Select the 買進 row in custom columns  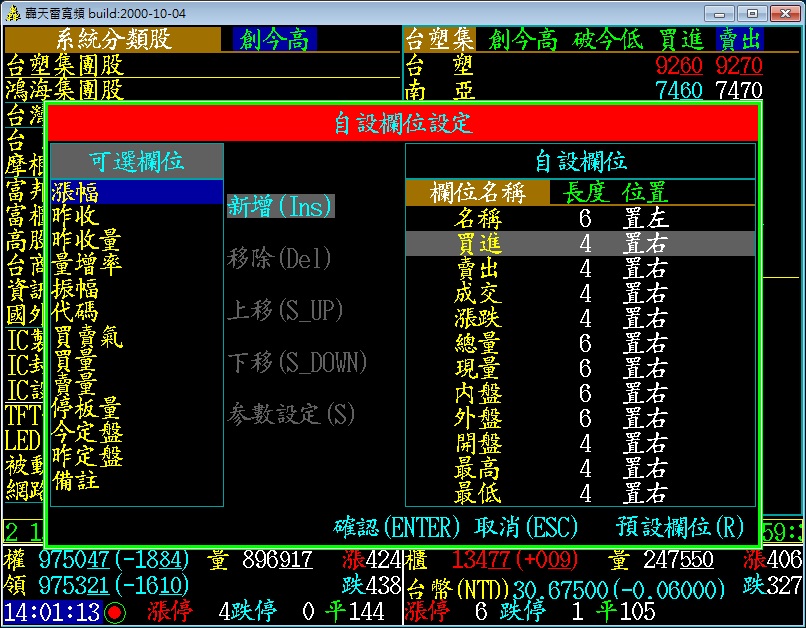[x=580, y=243]
